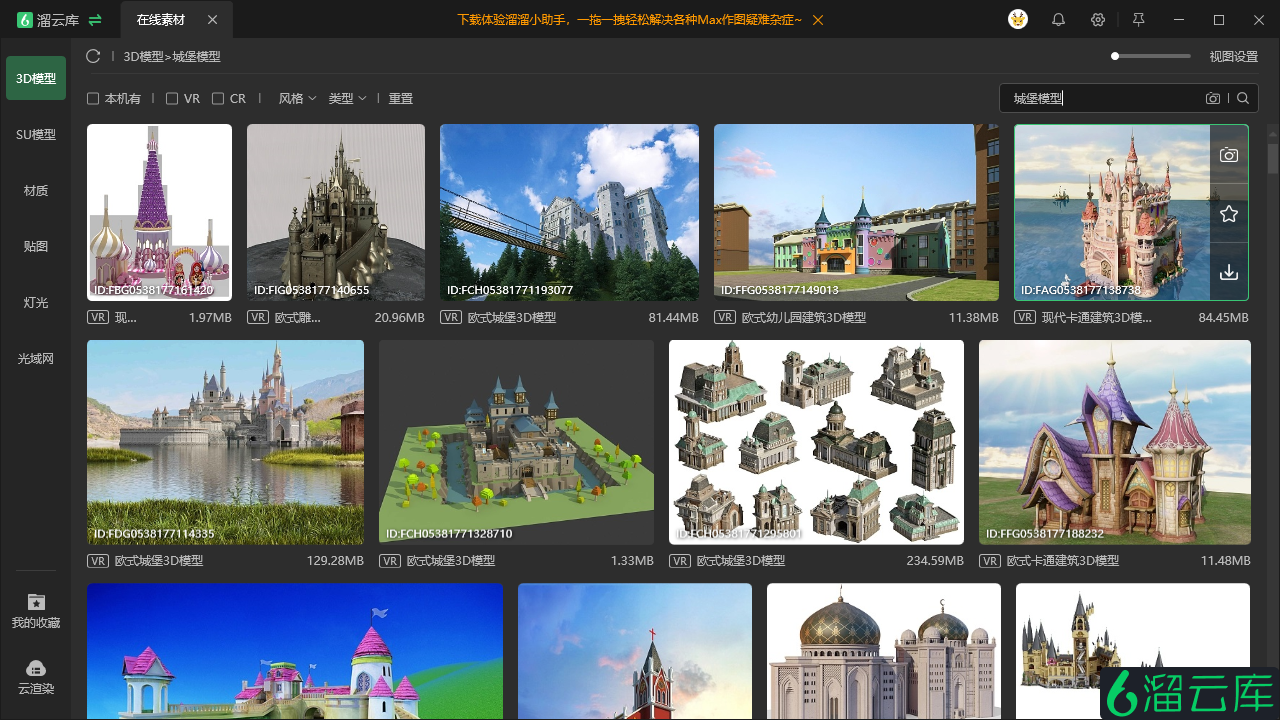Click VR badge next to 欧式雕... title
This screenshot has height=720, width=1280.
258,318
